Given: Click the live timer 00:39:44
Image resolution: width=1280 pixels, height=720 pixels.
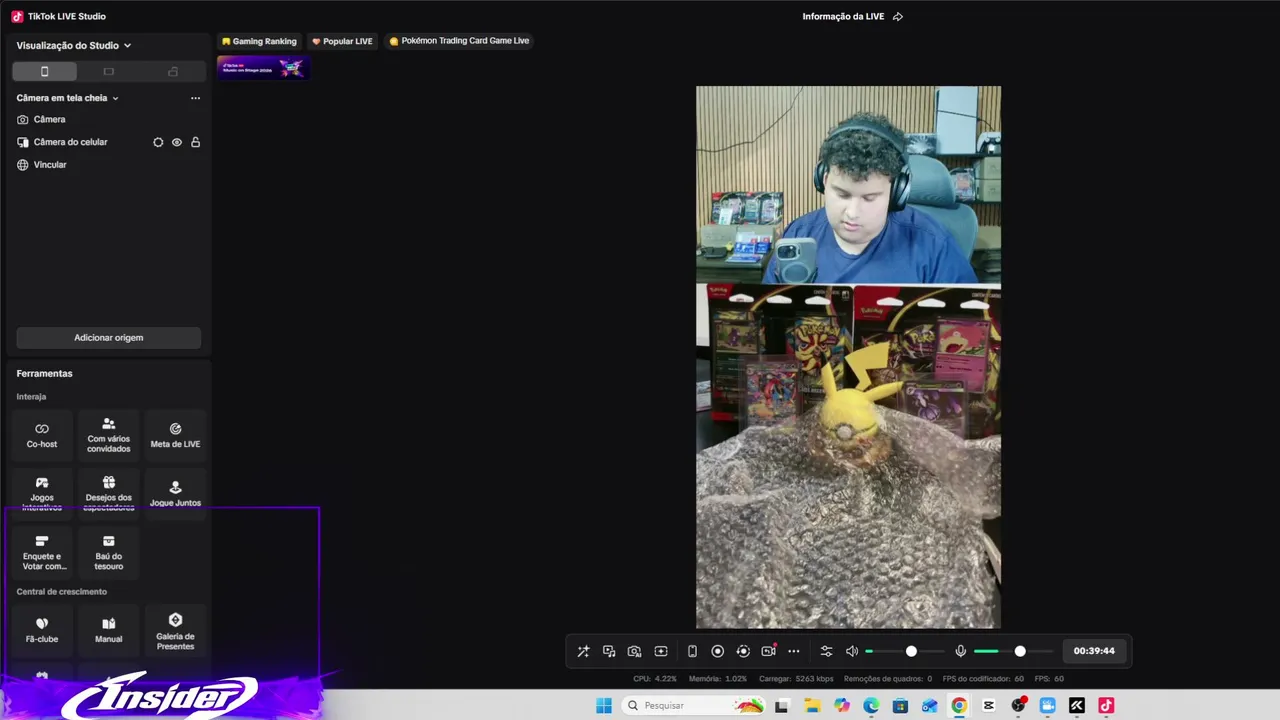Looking at the screenshot, I should click(1094, 651).
